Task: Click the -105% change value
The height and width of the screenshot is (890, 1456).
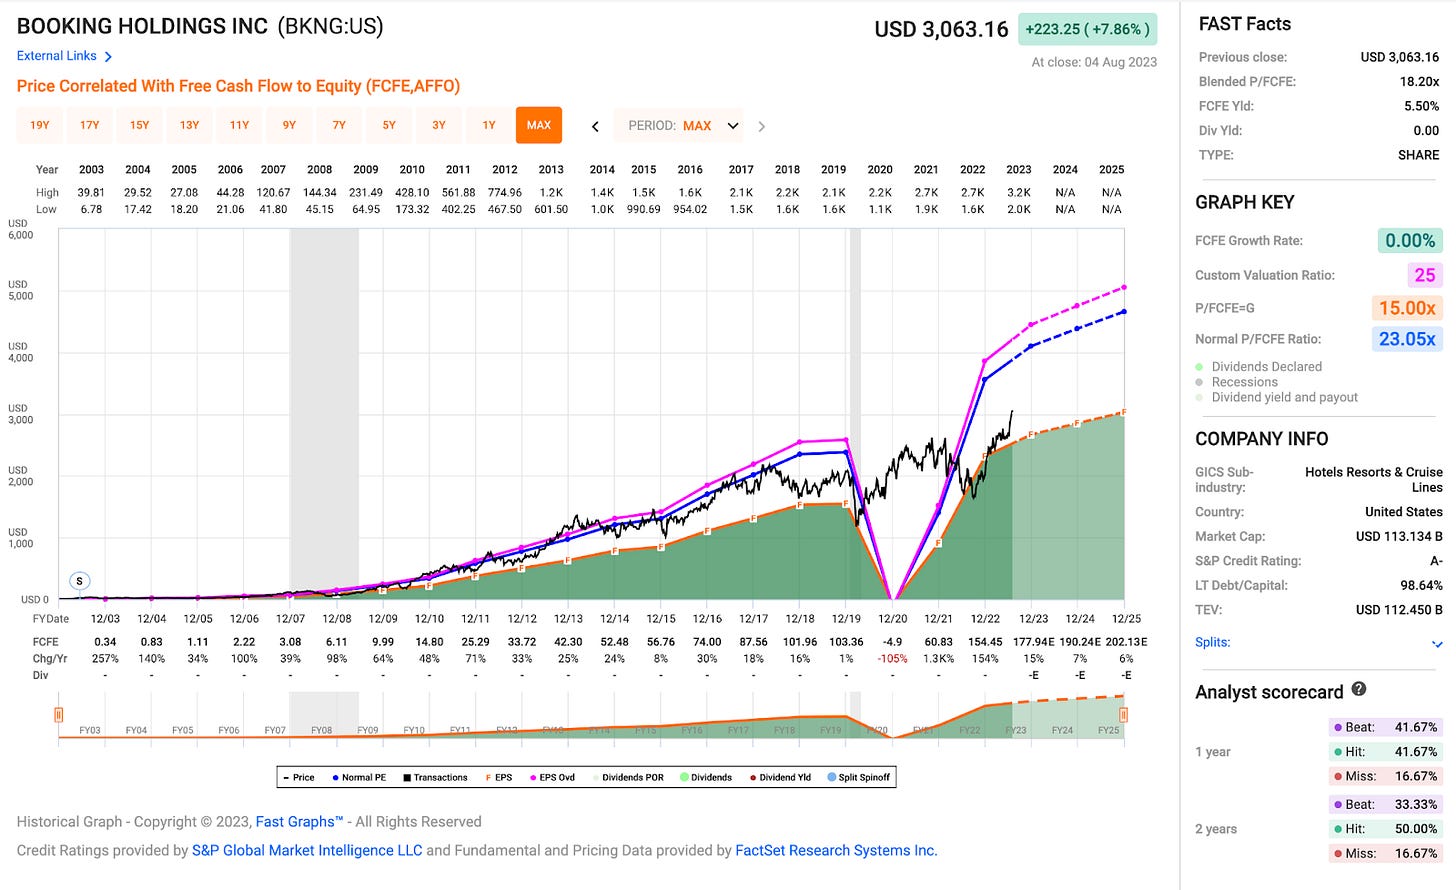Action: [x=892, y=659]
